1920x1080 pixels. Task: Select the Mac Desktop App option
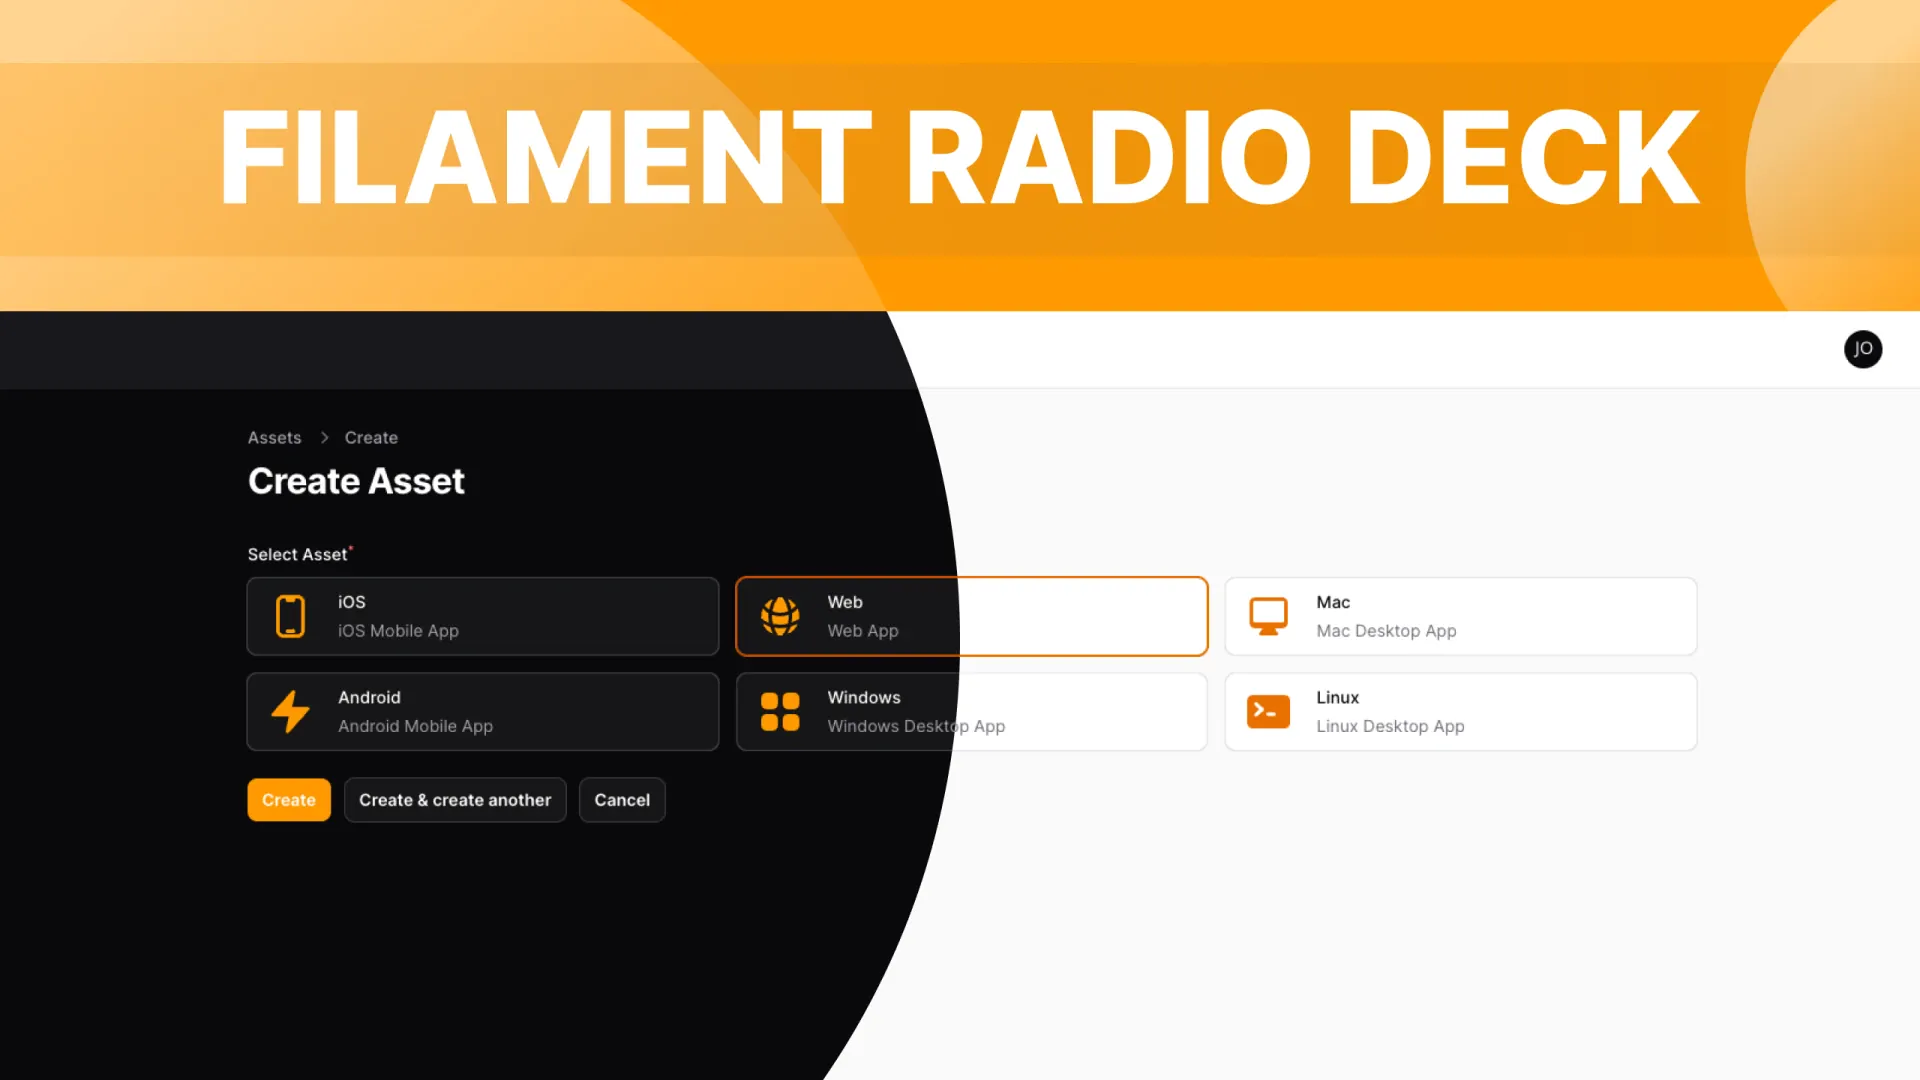click(x=1460, y=616)
